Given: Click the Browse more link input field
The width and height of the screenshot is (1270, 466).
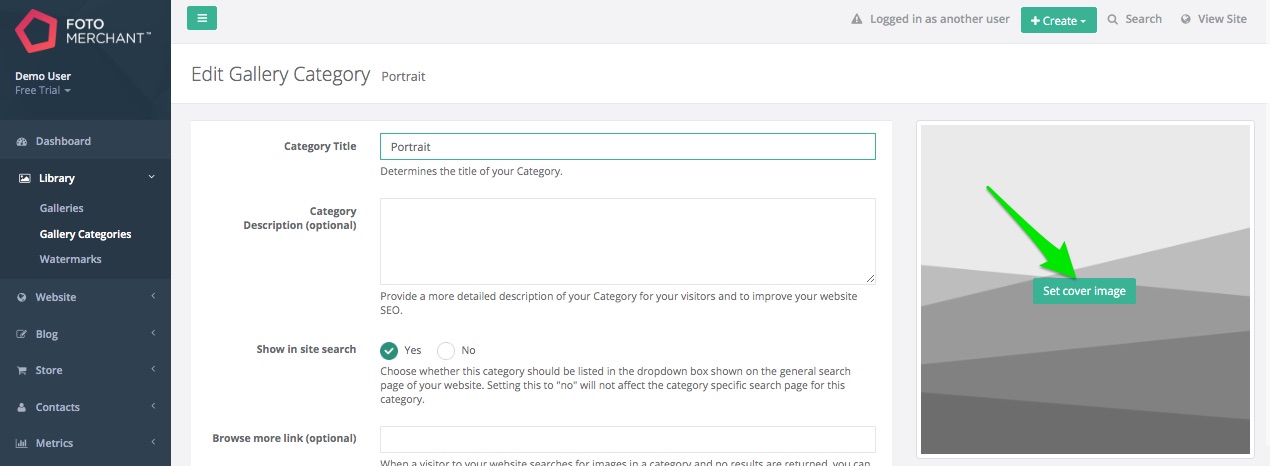Looking at the screenshot, I should (x=628, y=439).
